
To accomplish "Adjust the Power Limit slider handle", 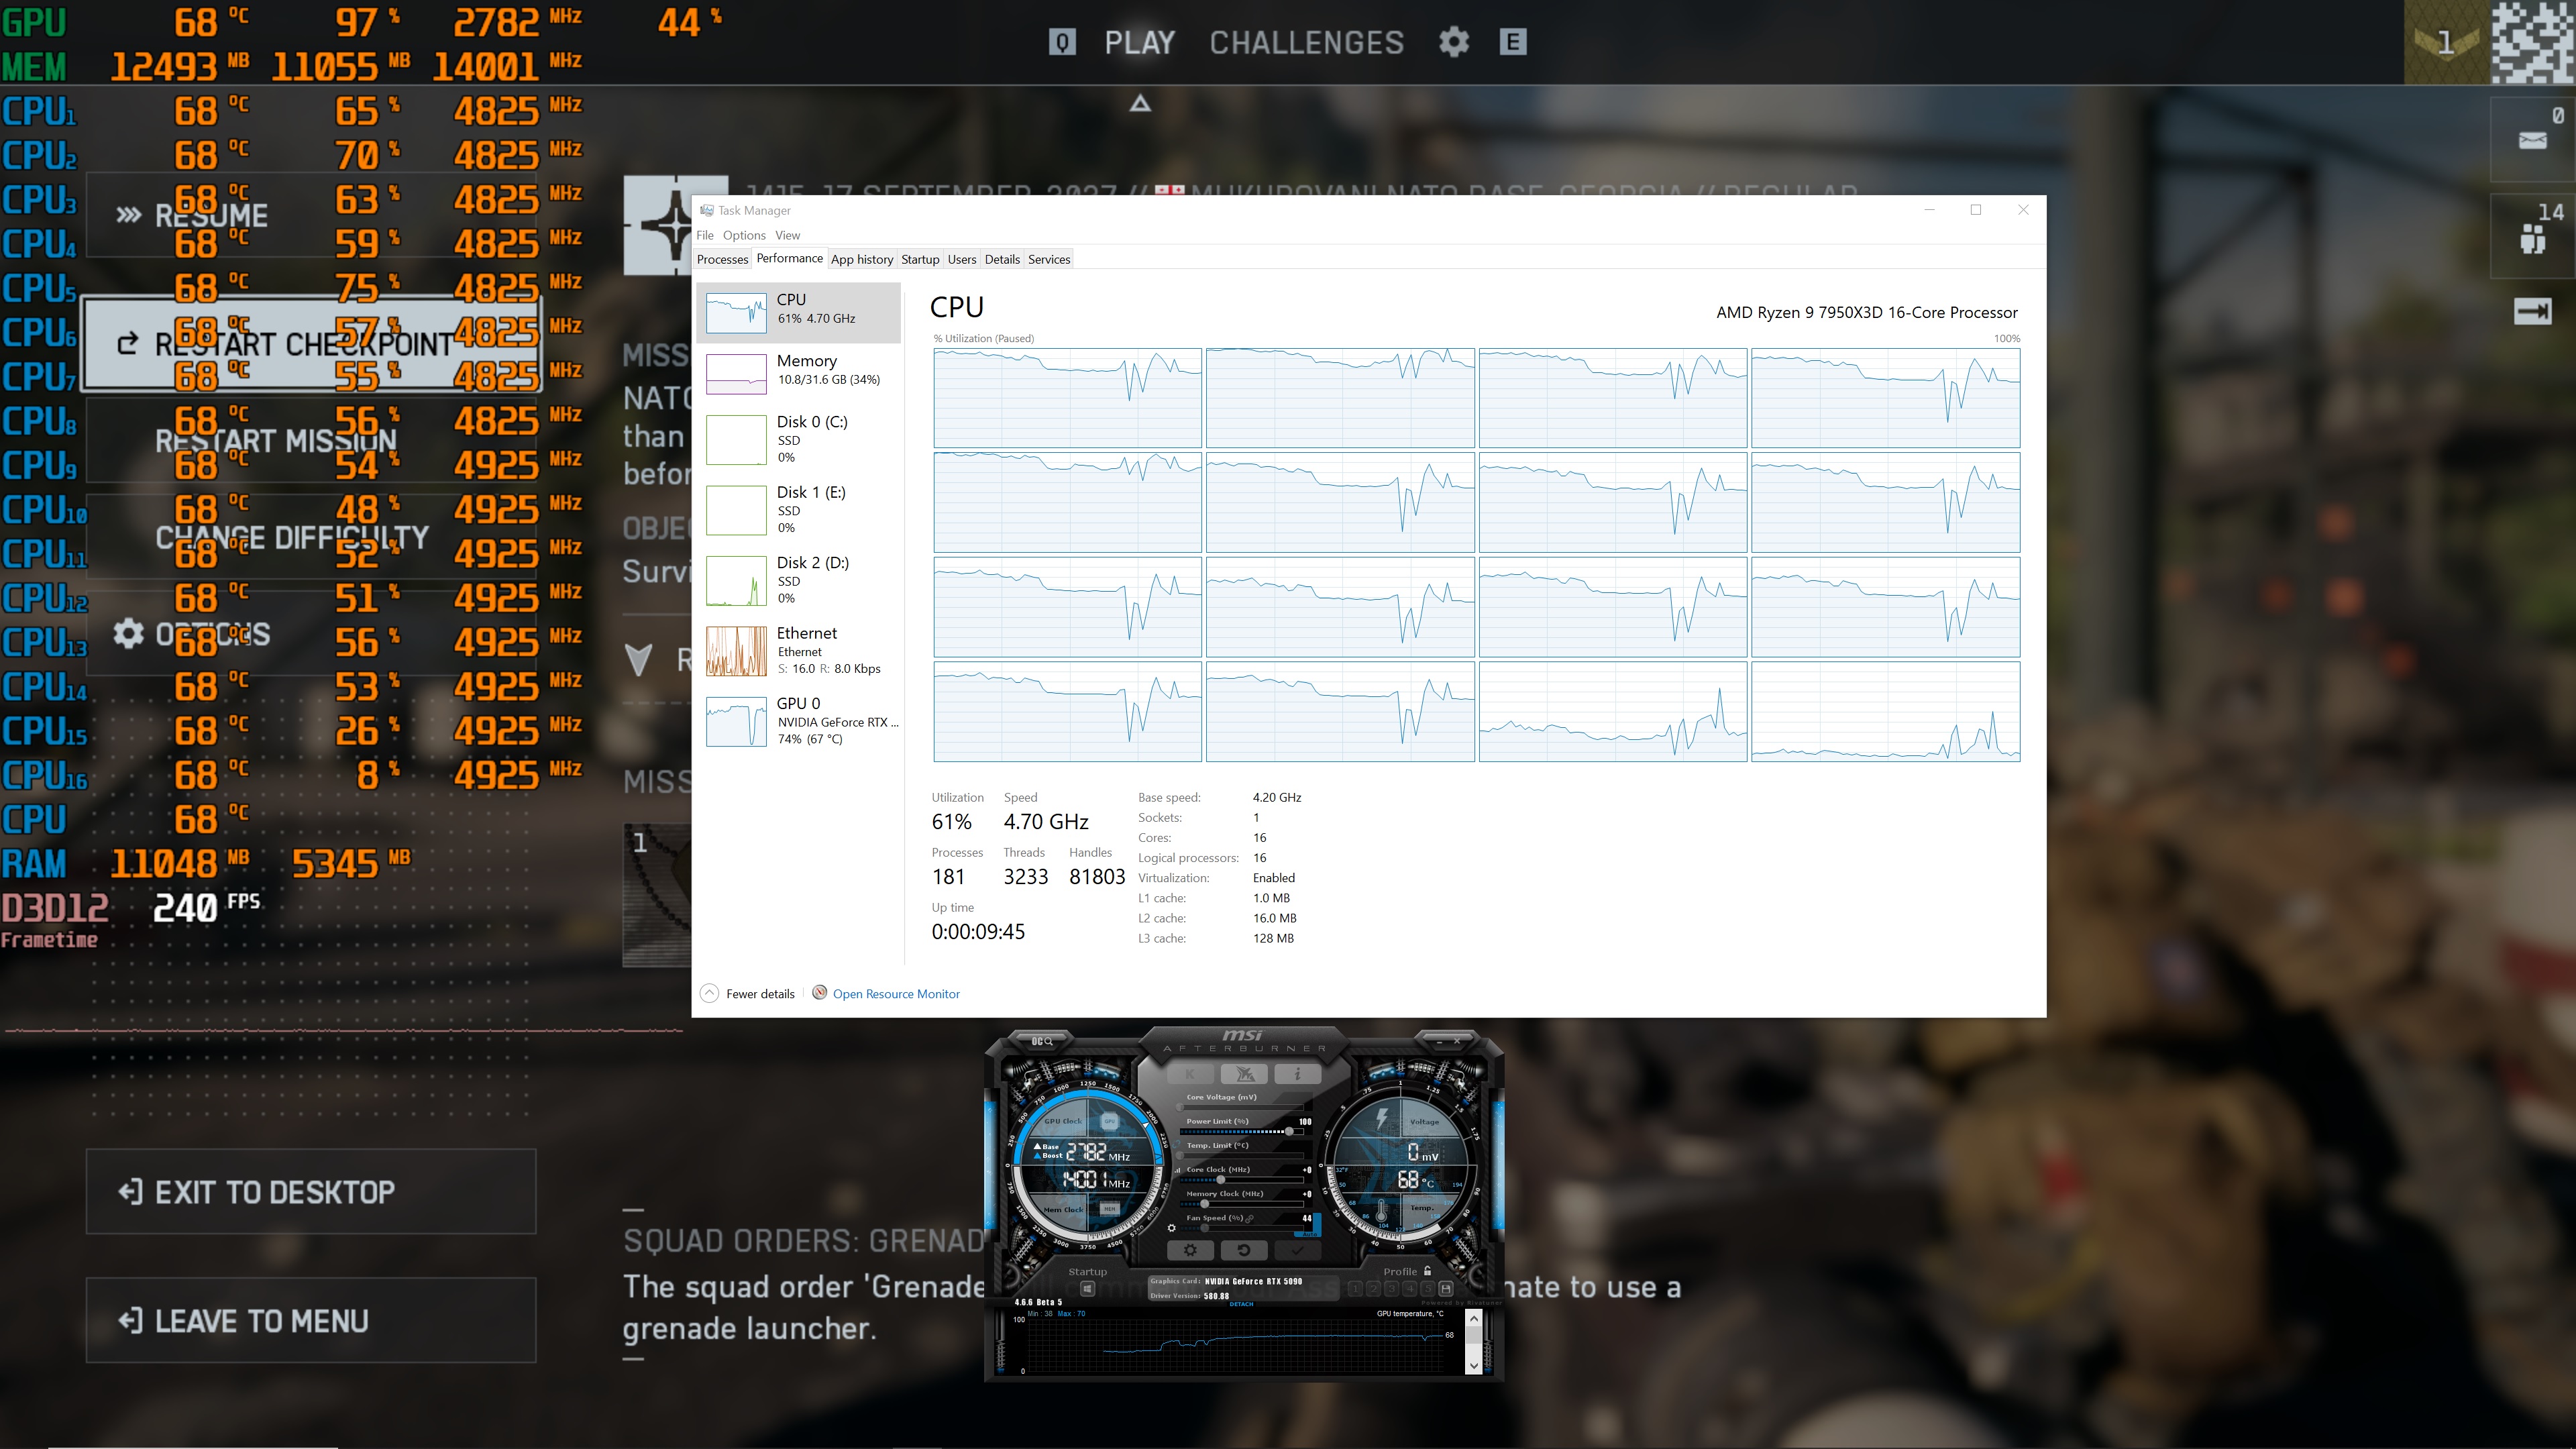I will 1290,1132.
